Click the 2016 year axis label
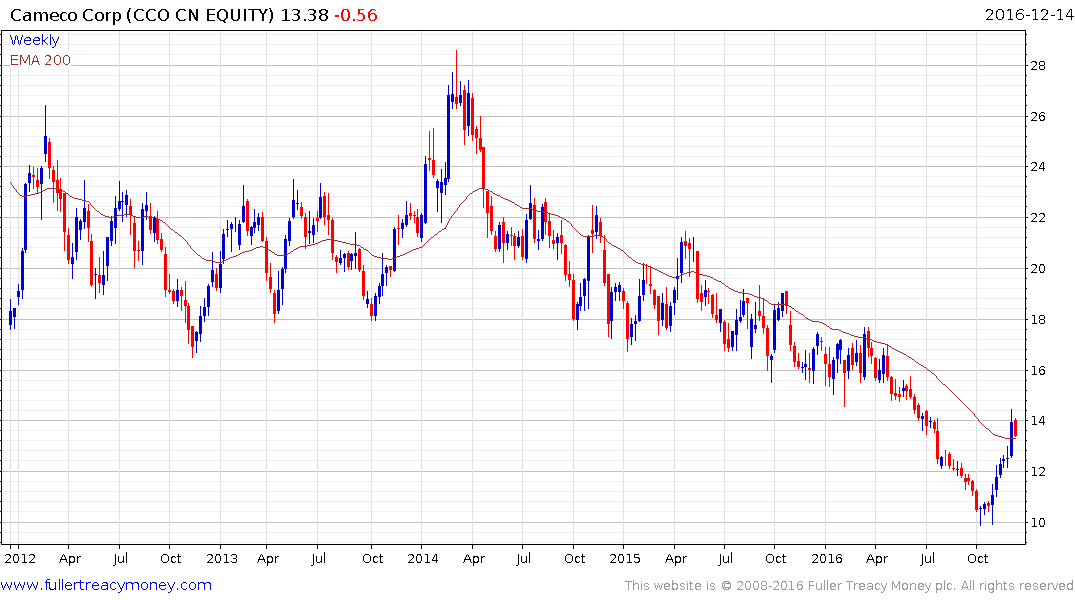 [x=827, y=558]
